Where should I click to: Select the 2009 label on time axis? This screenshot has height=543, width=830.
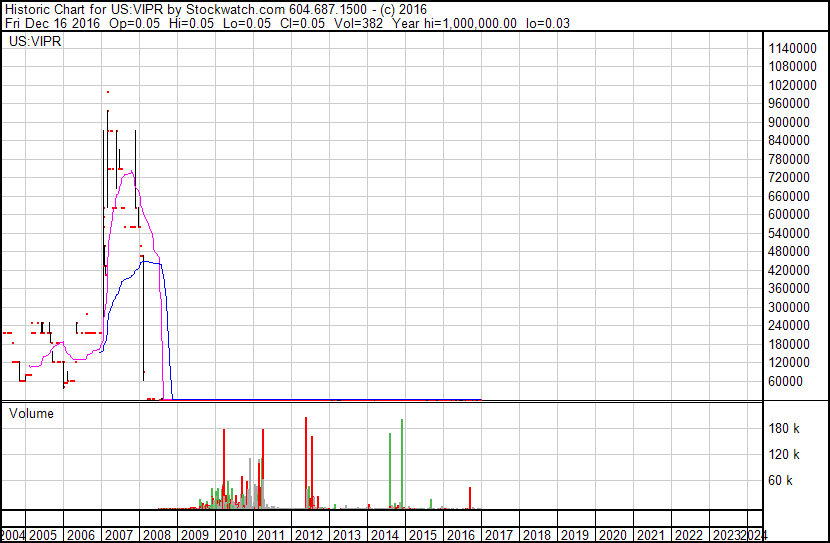click(x=195, y=535)
